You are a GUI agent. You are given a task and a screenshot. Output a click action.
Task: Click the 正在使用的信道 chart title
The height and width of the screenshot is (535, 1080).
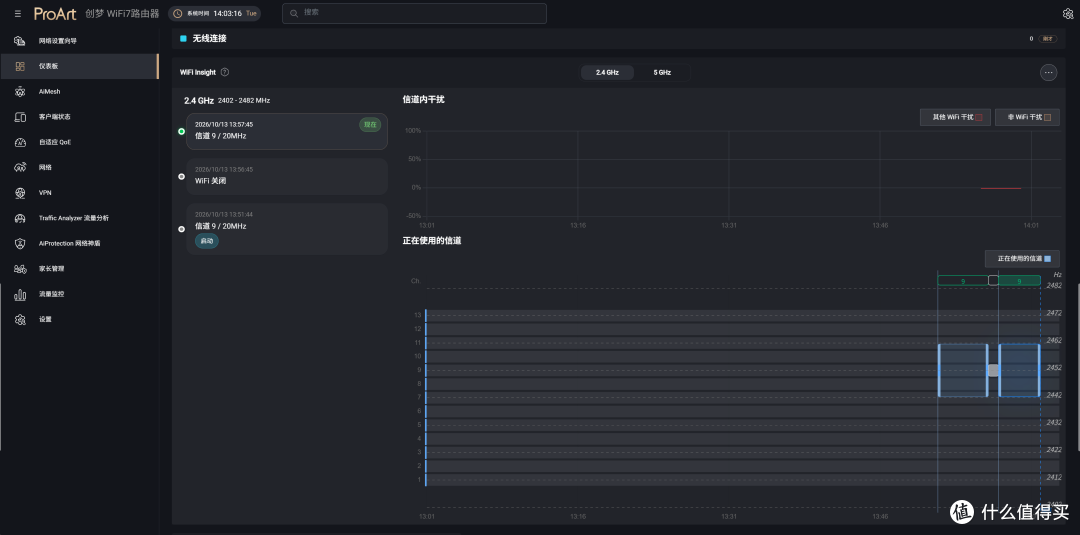point(432,241)
